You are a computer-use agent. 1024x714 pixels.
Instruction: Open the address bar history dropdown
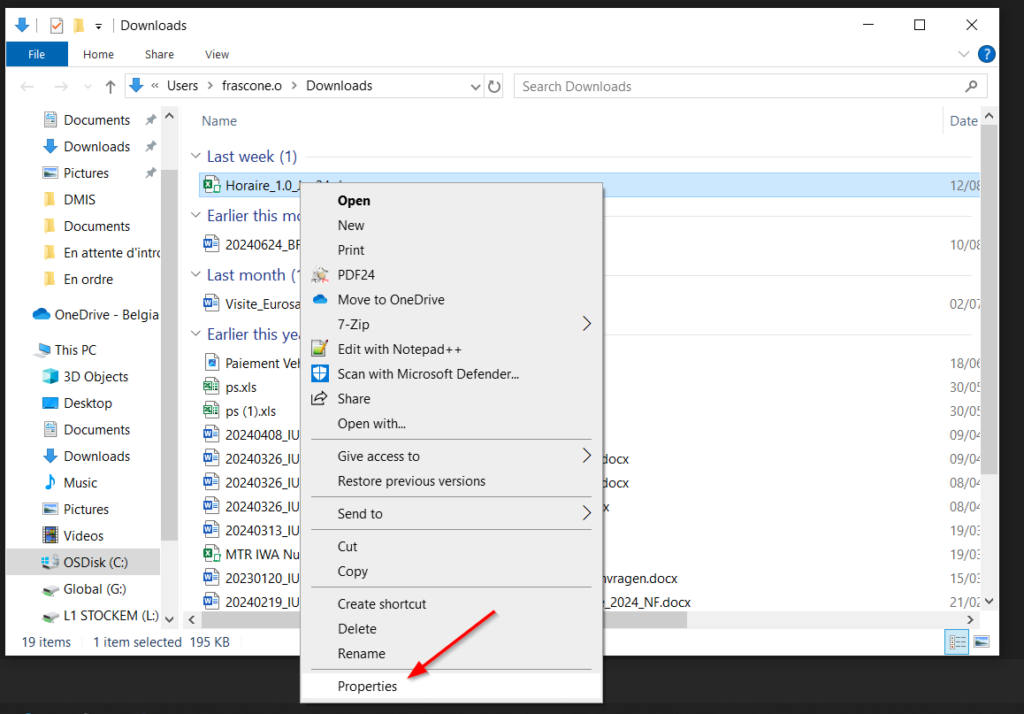click(472, 86)
